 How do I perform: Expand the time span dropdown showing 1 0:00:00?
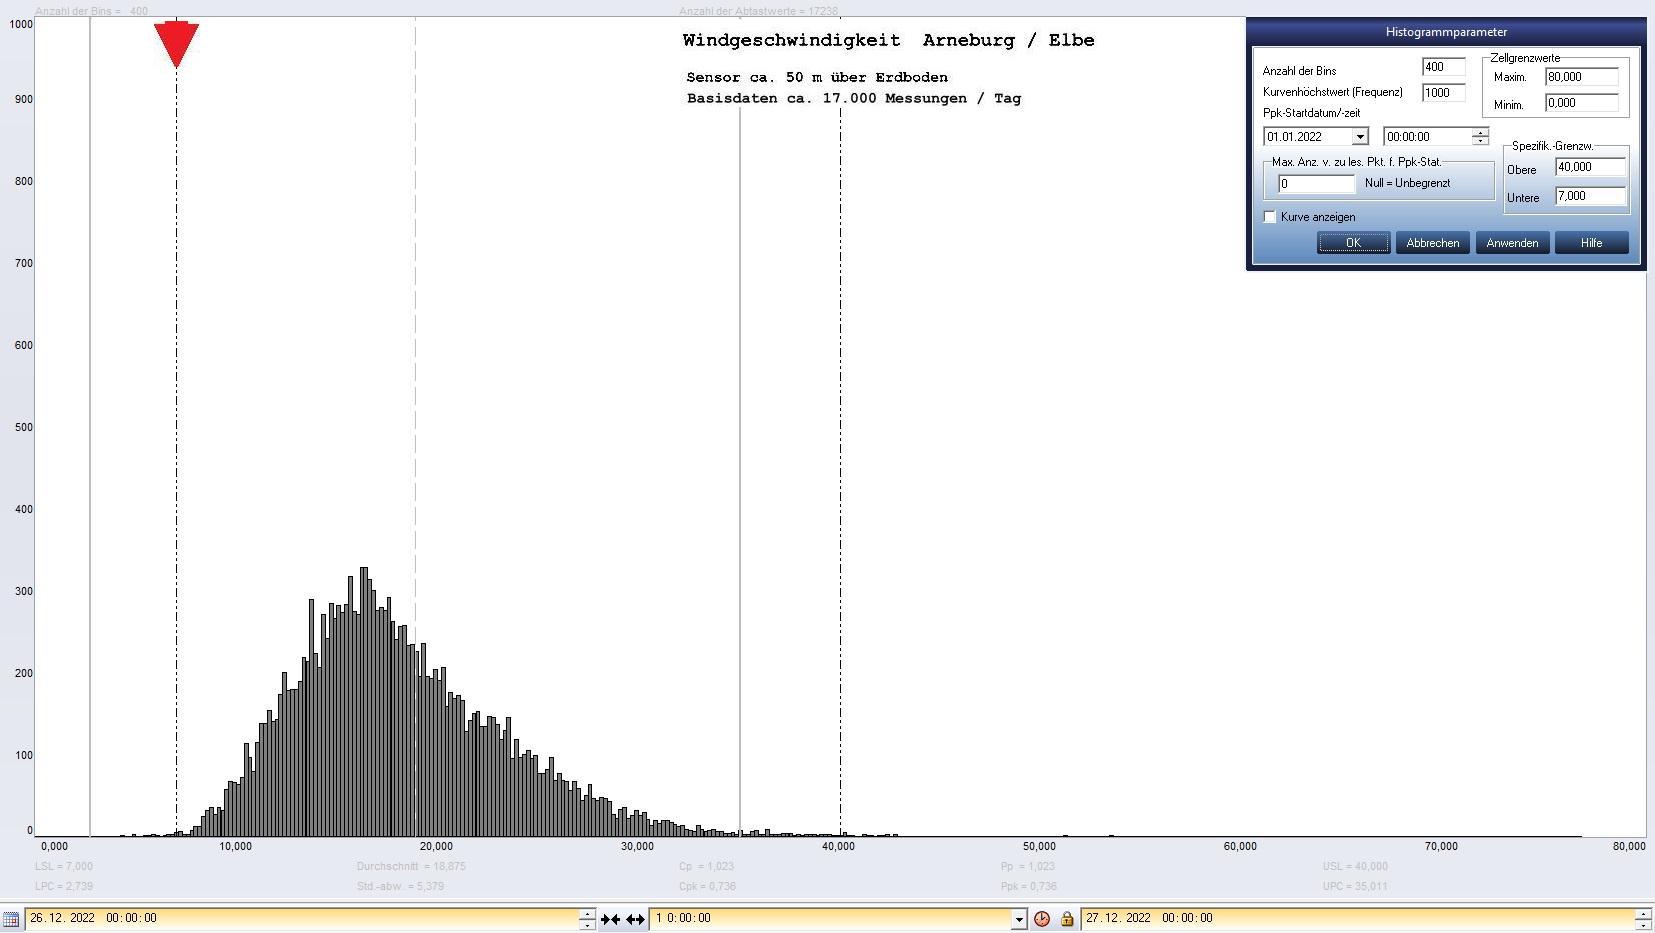pyautogui.click(x=1018, y=919)
